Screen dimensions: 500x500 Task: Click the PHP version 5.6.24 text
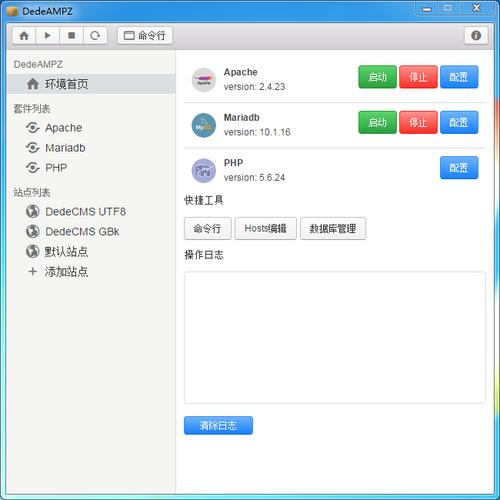coord(254,177)
